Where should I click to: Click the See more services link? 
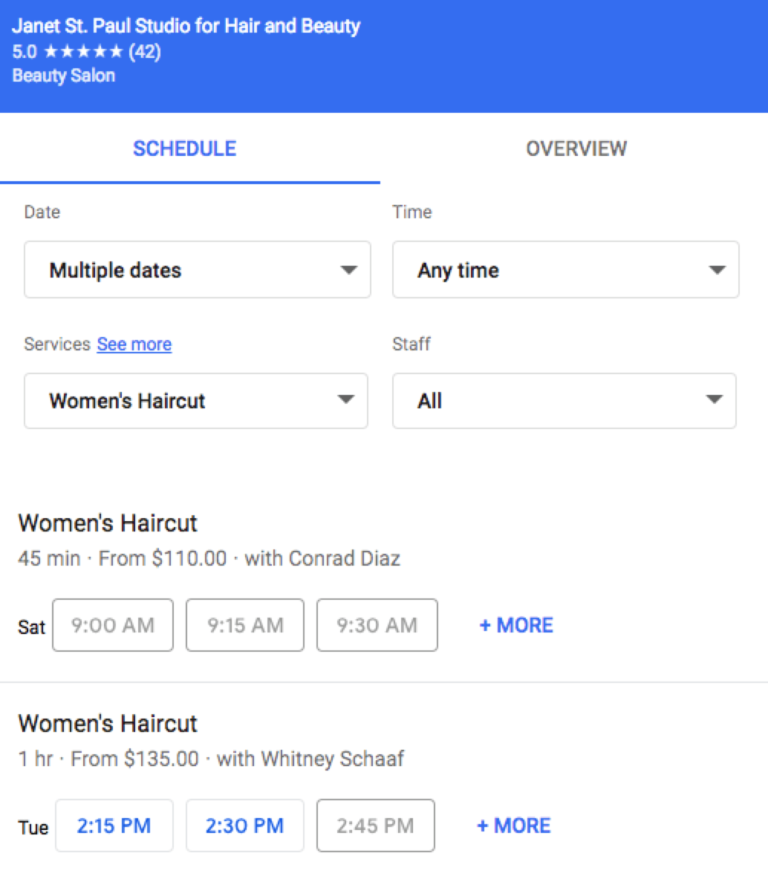coord(134,344)
